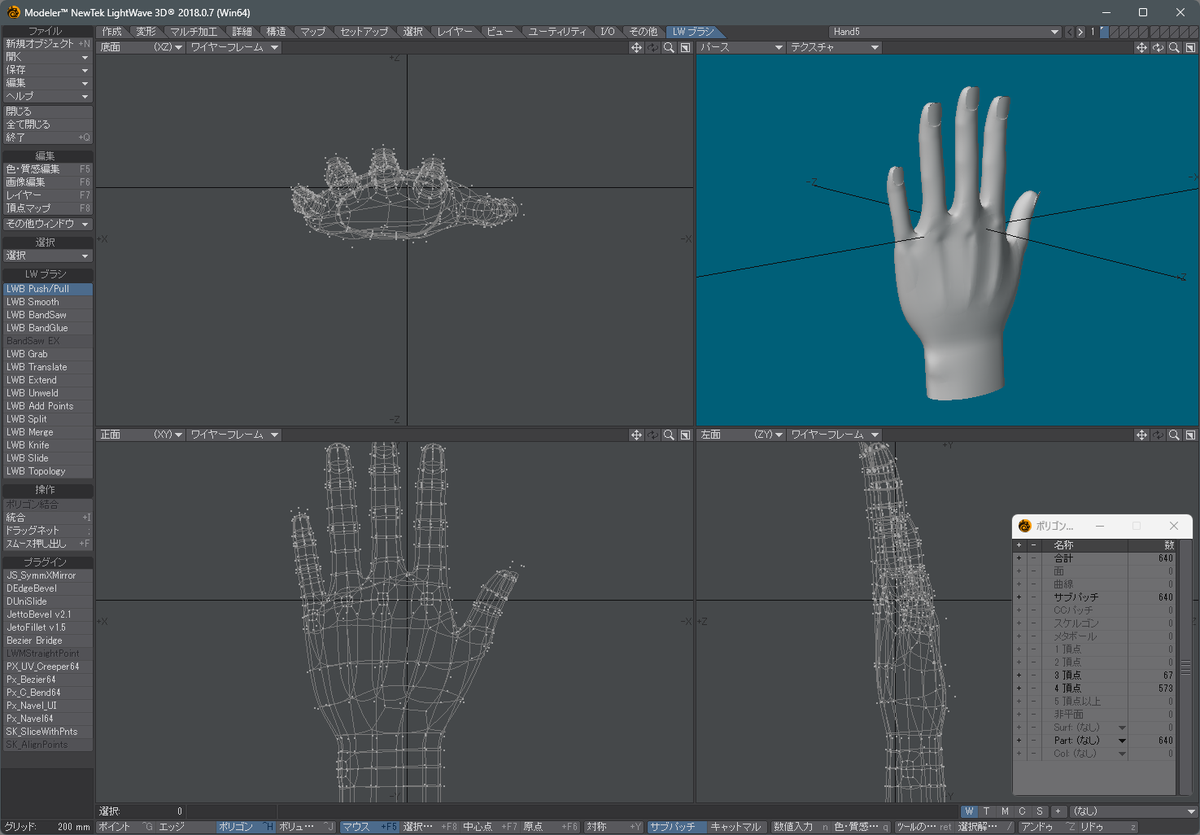Expand the その他ウィンドウ dropdown
The width and height of the screenshot is (1200, 835).
tap(47, 224)
